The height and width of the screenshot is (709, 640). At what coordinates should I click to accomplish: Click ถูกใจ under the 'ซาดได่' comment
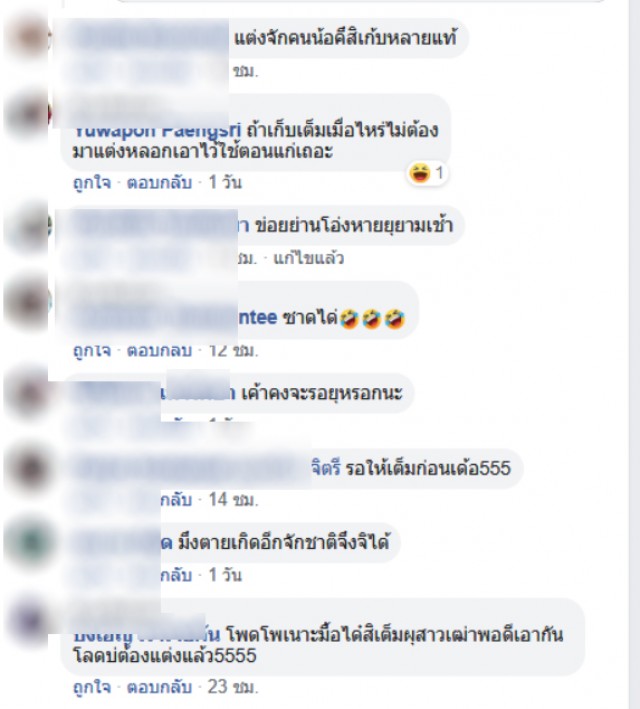point(92,350)
